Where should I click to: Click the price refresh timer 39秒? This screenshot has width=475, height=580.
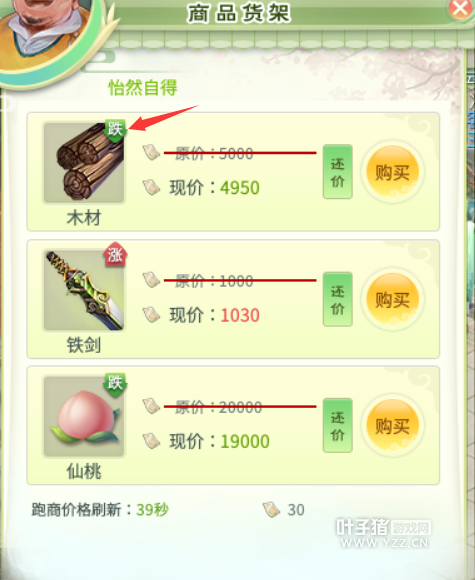(152, 510)
